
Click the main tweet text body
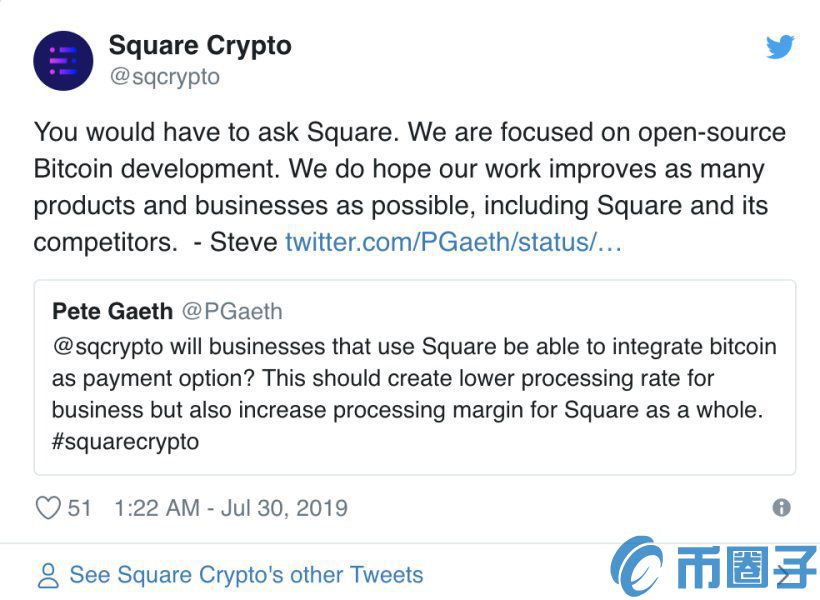point(409,187)
